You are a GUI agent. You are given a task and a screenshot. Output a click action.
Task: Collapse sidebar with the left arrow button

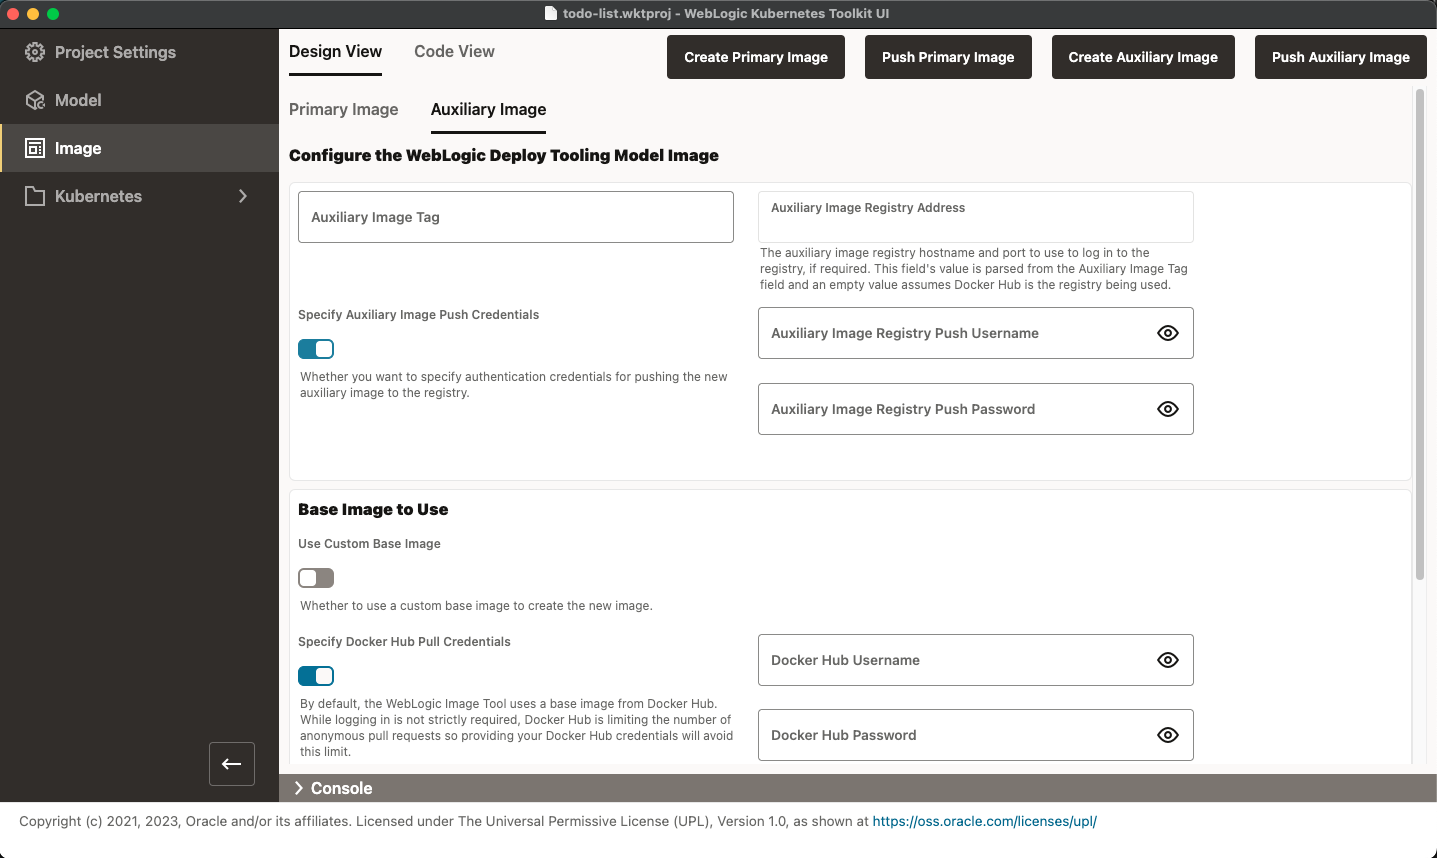tap(232, 764)
